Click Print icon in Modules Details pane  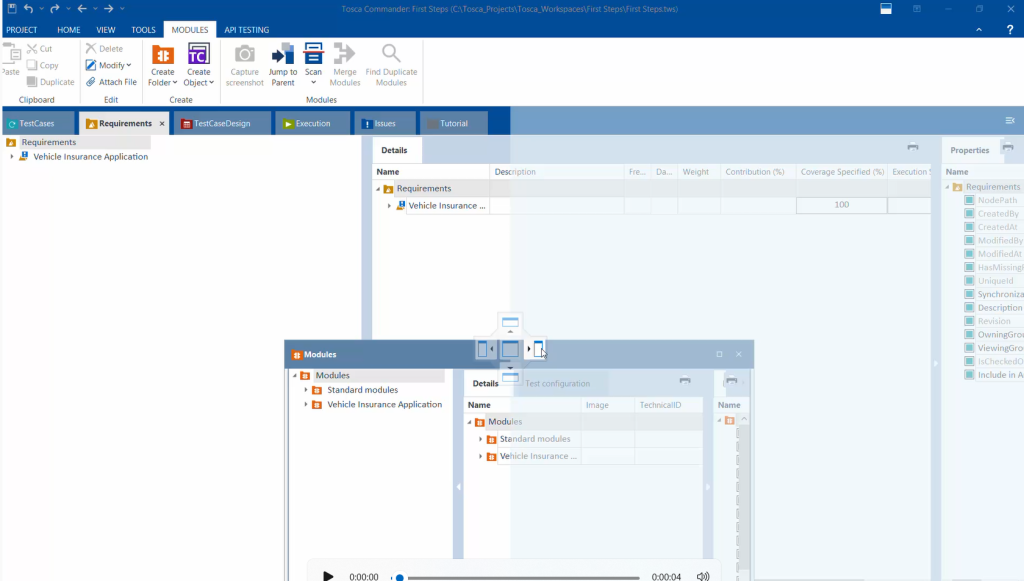[684, 380]
